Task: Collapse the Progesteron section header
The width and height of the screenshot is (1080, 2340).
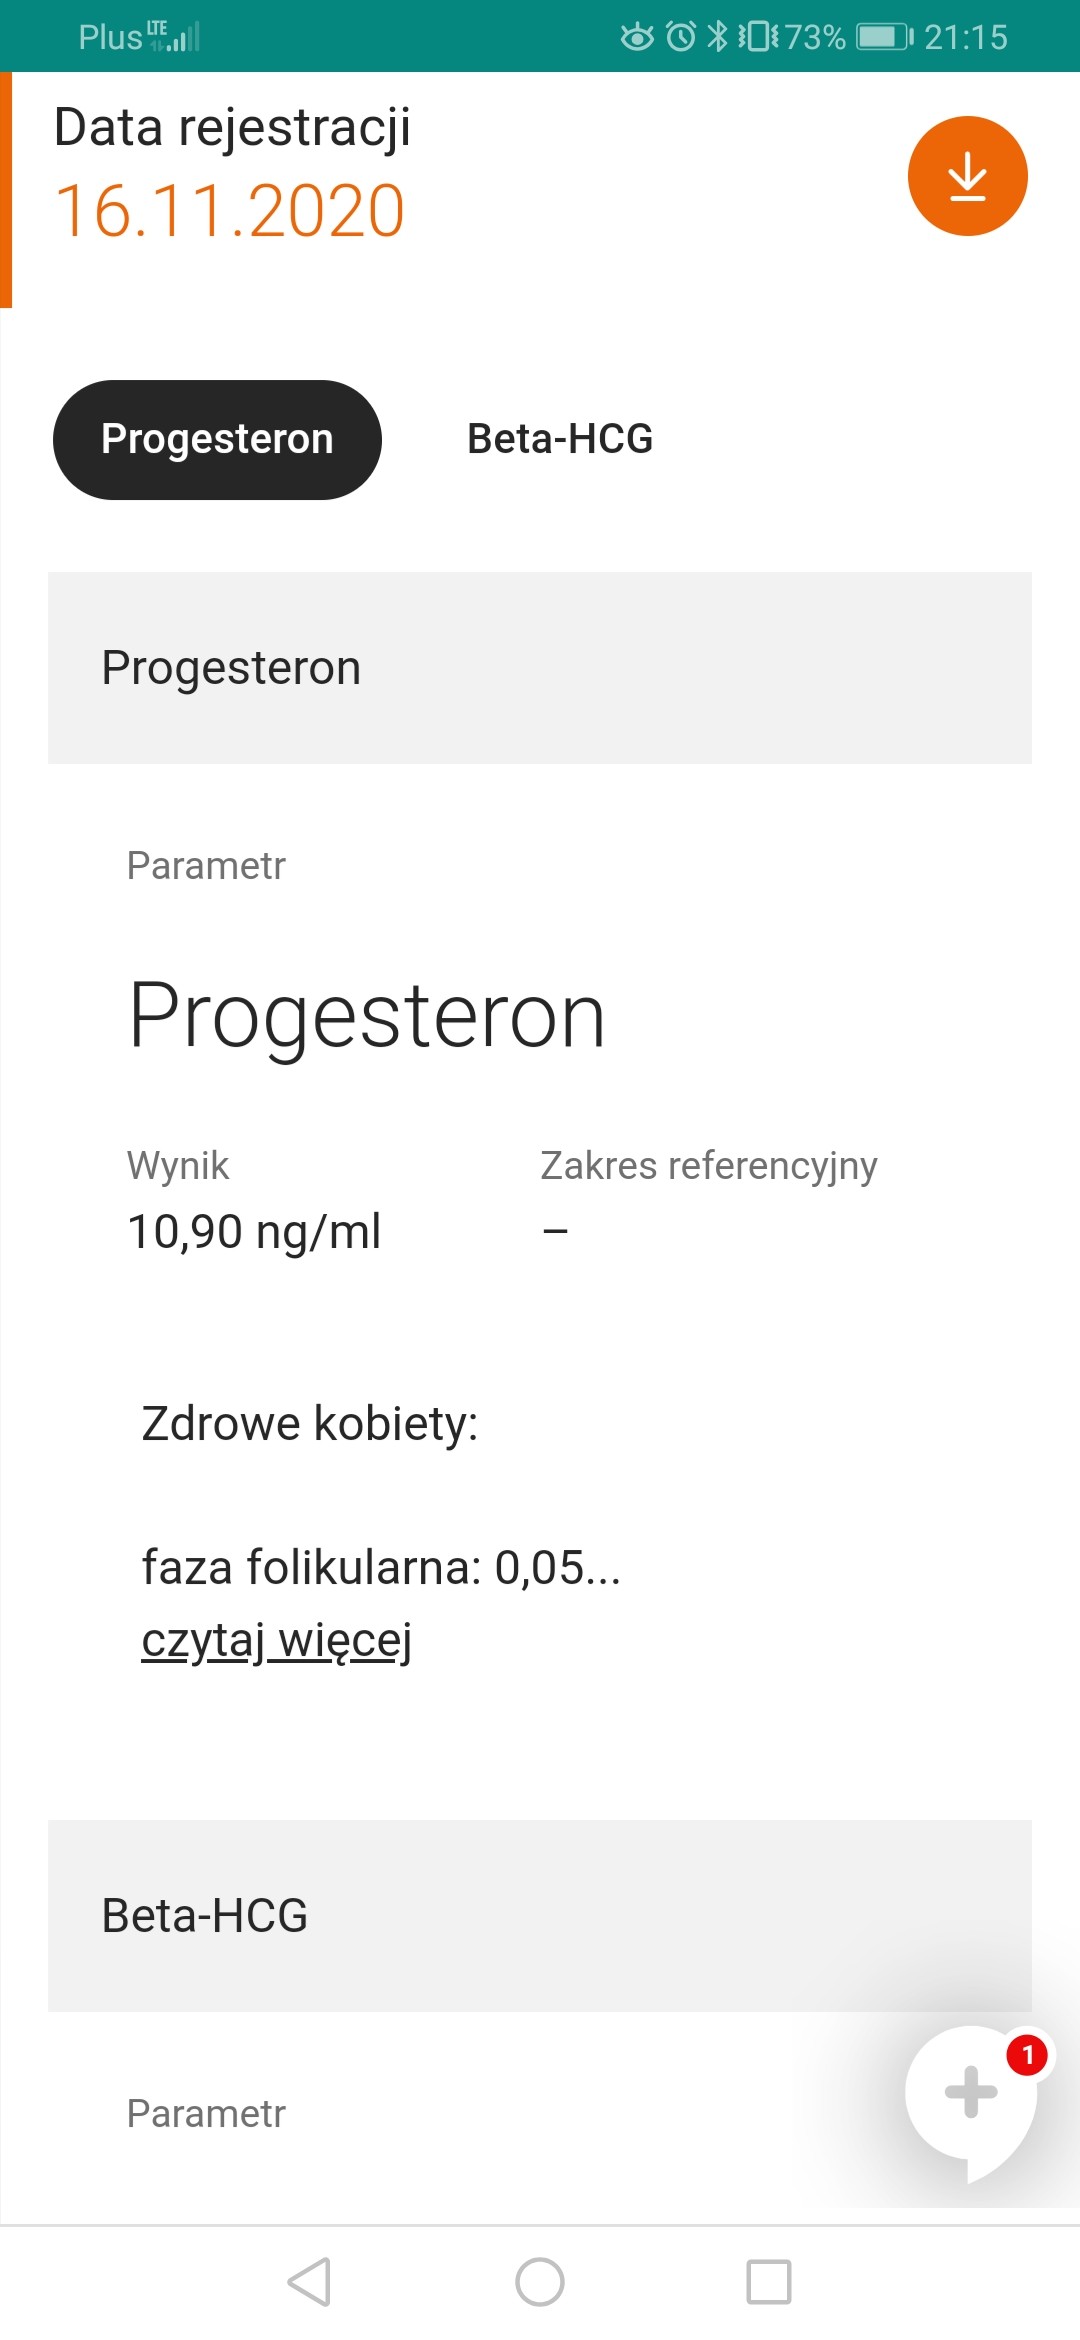Action: coord(540,668)
